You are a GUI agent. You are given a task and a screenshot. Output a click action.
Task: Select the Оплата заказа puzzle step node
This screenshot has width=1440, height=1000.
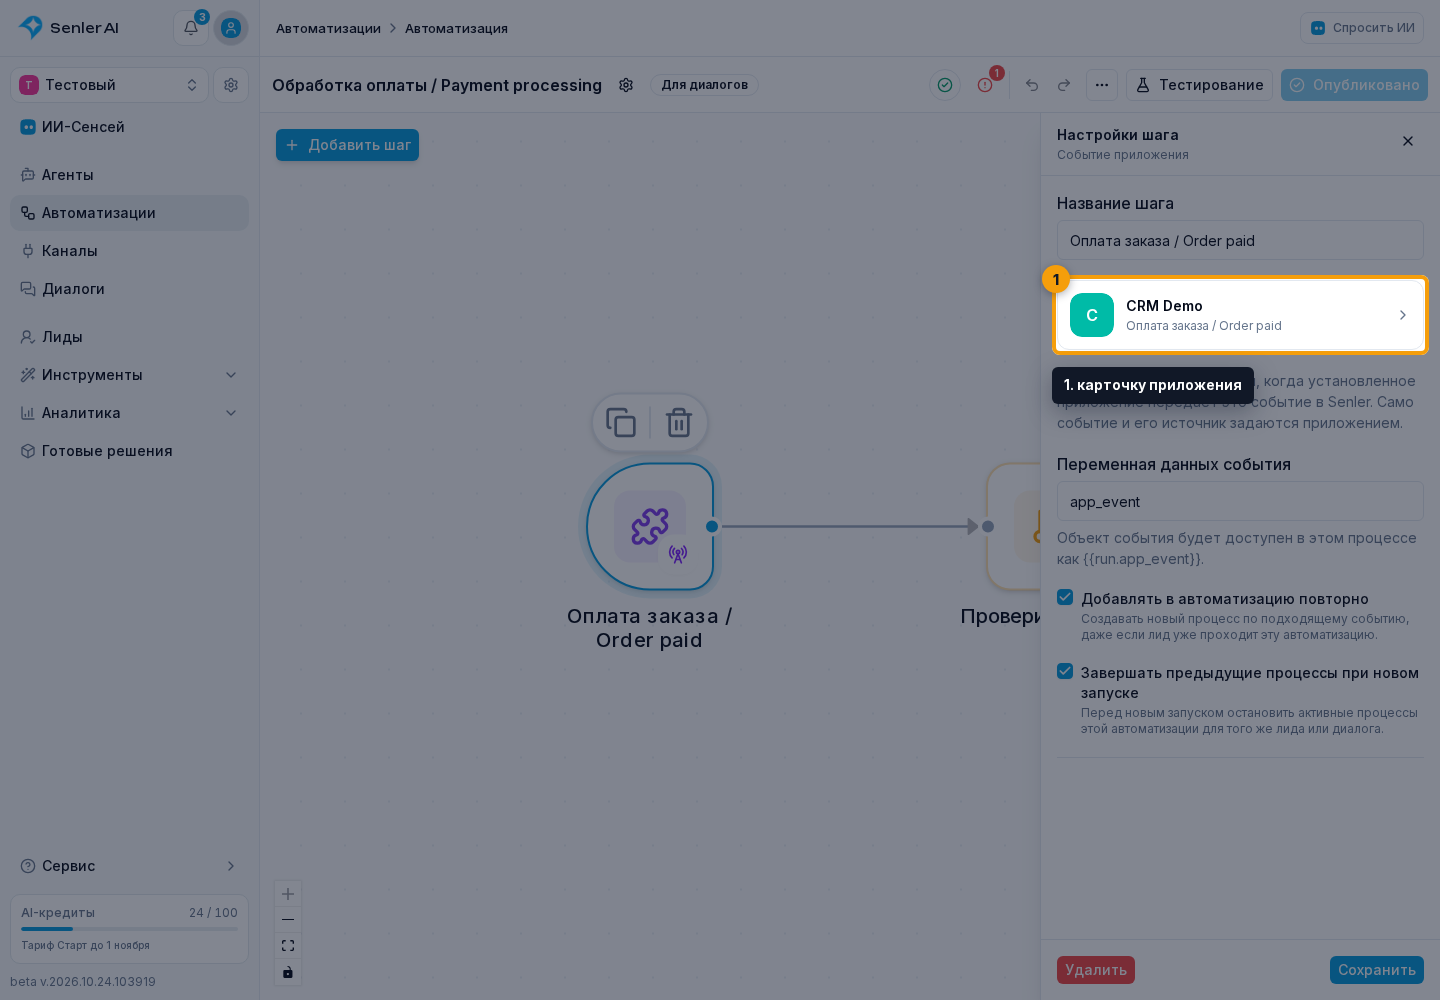tap(650, 526)
